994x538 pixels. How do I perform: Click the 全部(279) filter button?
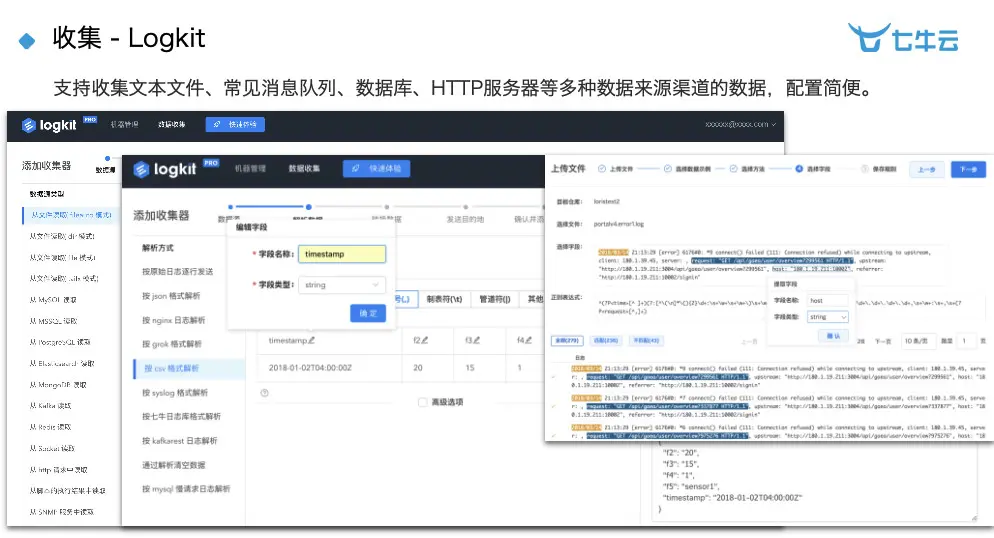pos(567,340)
